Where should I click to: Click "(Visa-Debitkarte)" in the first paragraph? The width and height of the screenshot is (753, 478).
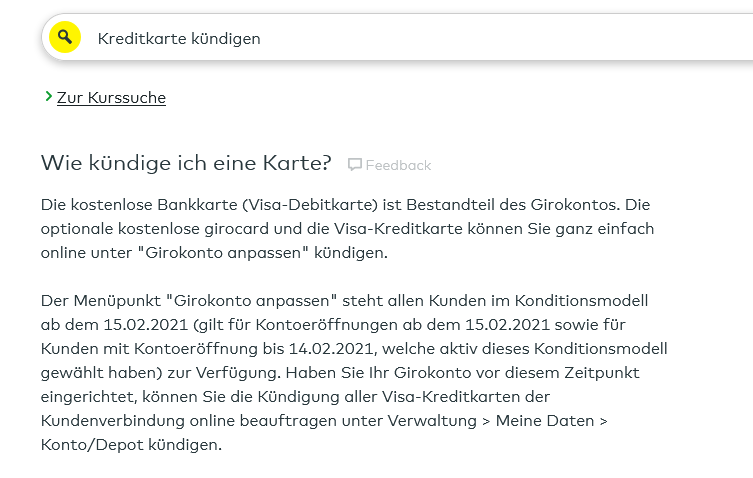(283, 204)
